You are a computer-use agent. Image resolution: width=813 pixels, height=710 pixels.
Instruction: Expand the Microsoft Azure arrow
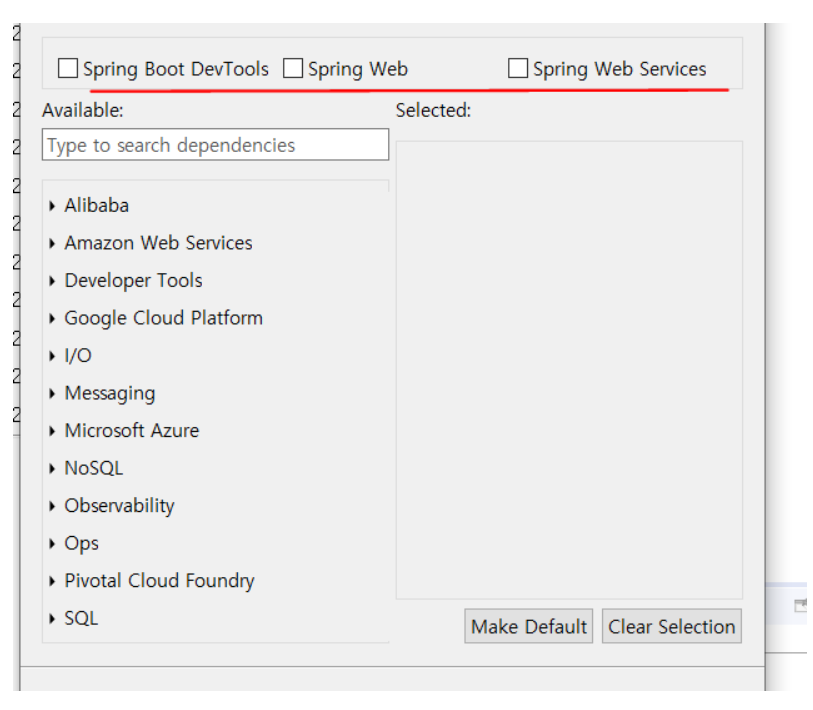[x=52, y=431]
